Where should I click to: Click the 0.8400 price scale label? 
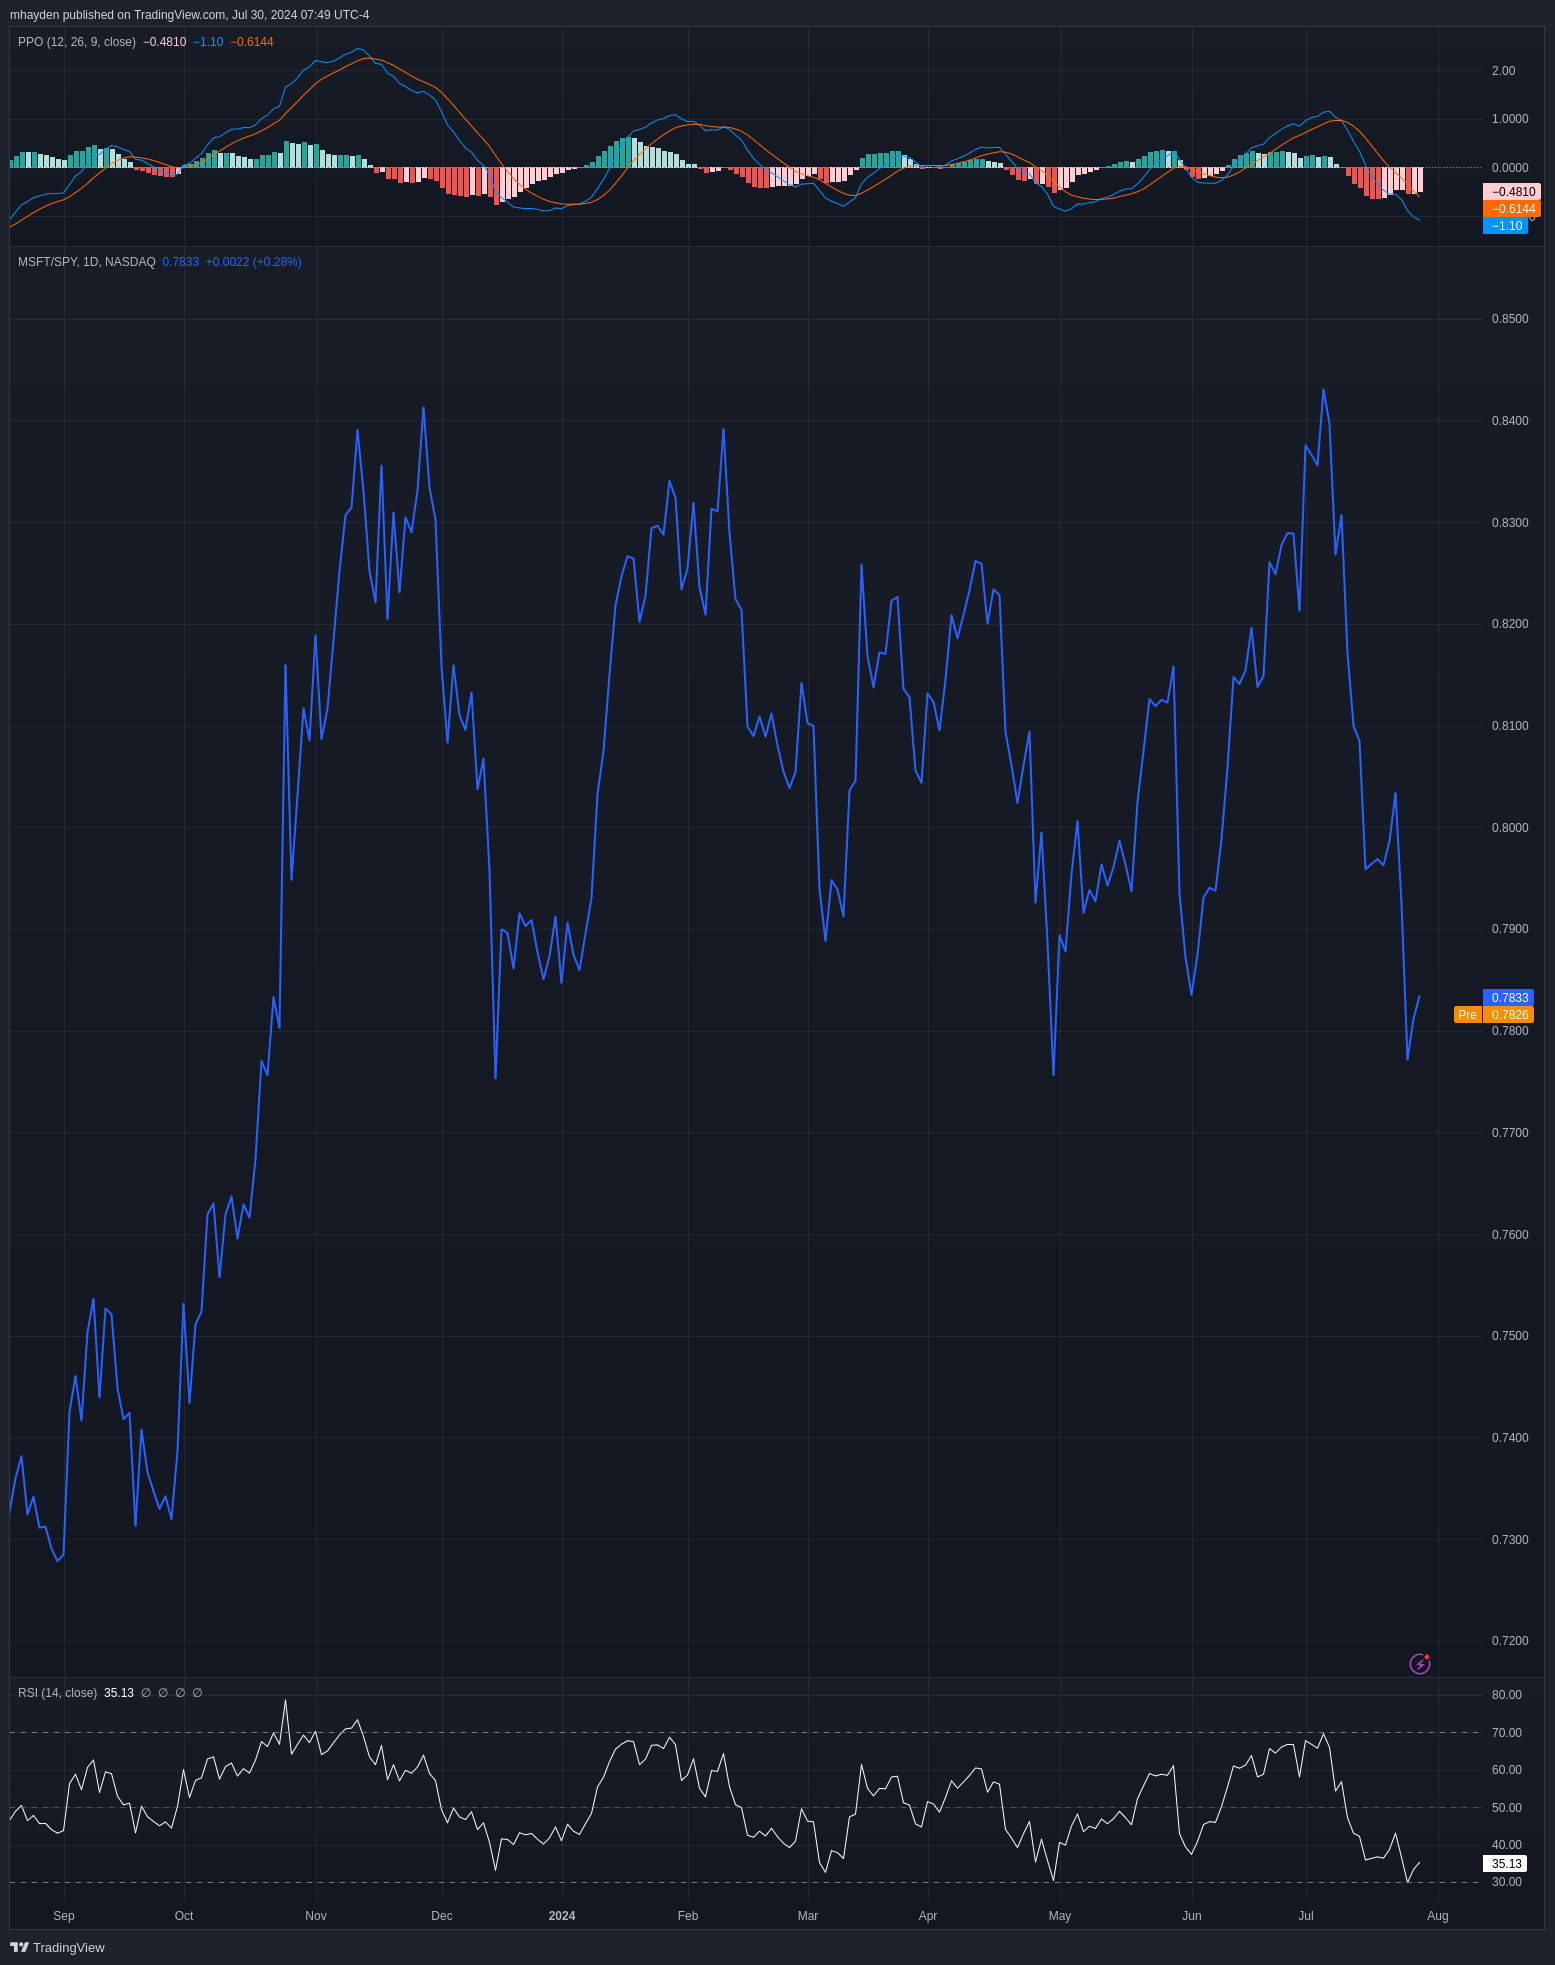tap(1510, 421)
